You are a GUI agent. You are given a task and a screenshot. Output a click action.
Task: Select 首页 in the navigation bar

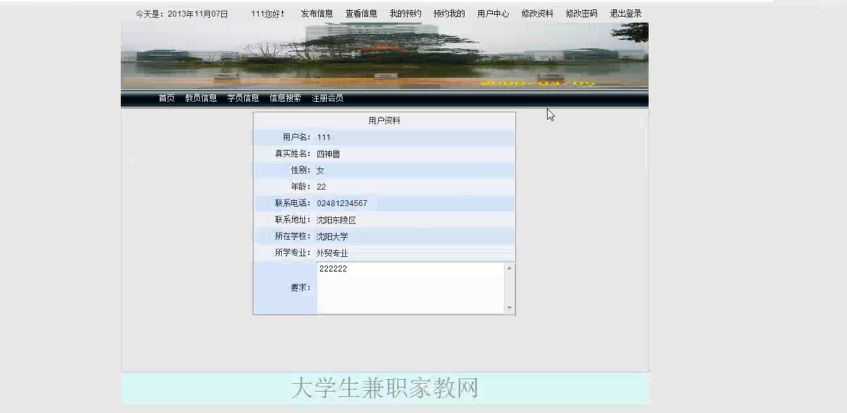click(166, 98)
